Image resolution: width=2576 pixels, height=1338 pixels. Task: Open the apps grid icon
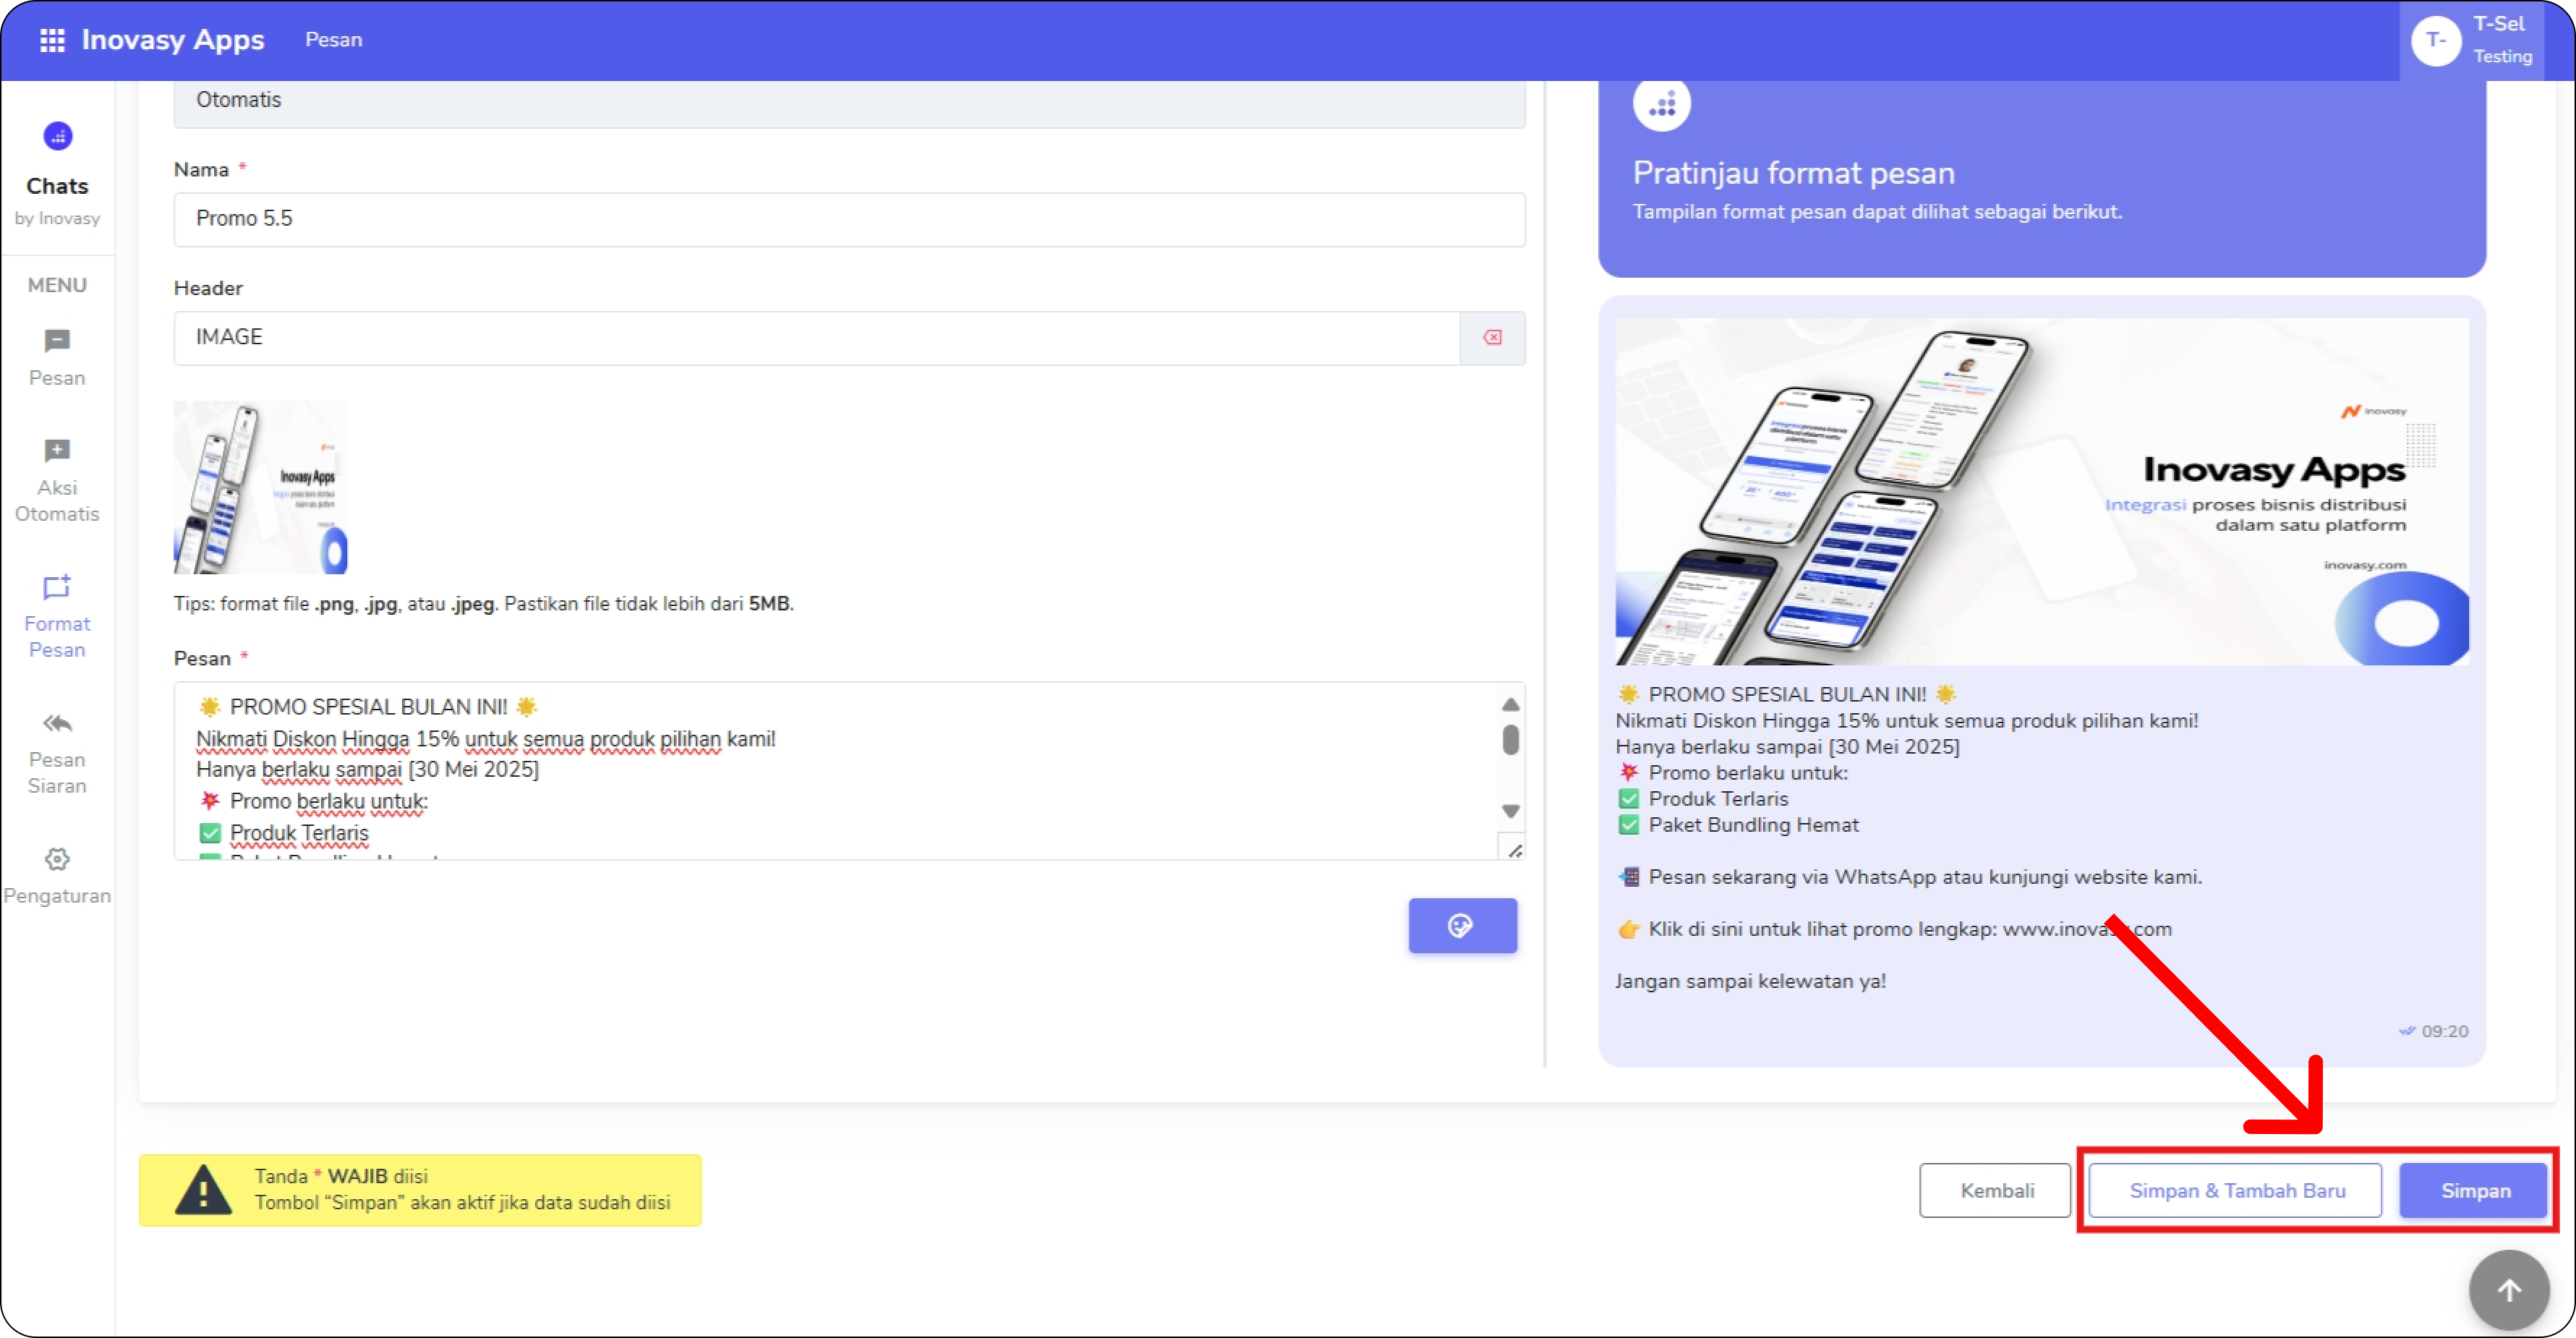coord(52,40)
